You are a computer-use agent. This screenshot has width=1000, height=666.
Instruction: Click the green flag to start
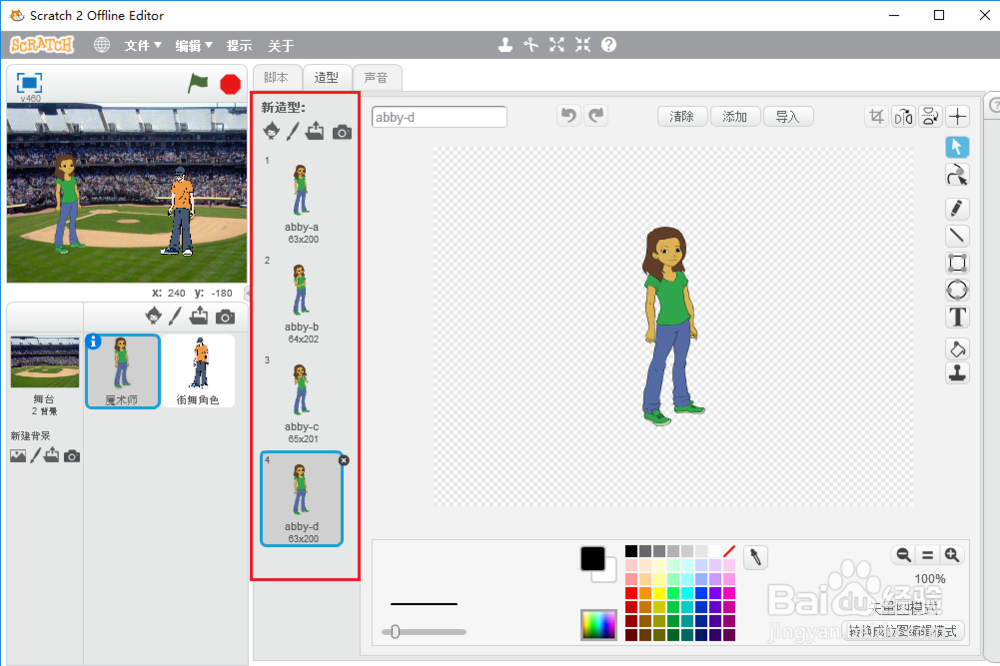tap(198, 83)
